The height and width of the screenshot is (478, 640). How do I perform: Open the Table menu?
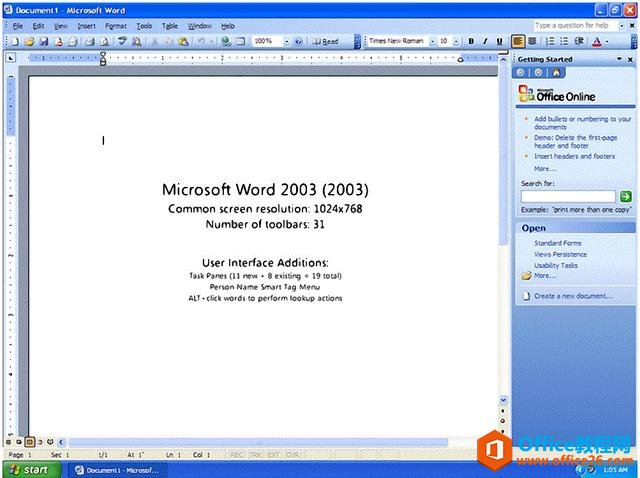(x=170, y=26)
